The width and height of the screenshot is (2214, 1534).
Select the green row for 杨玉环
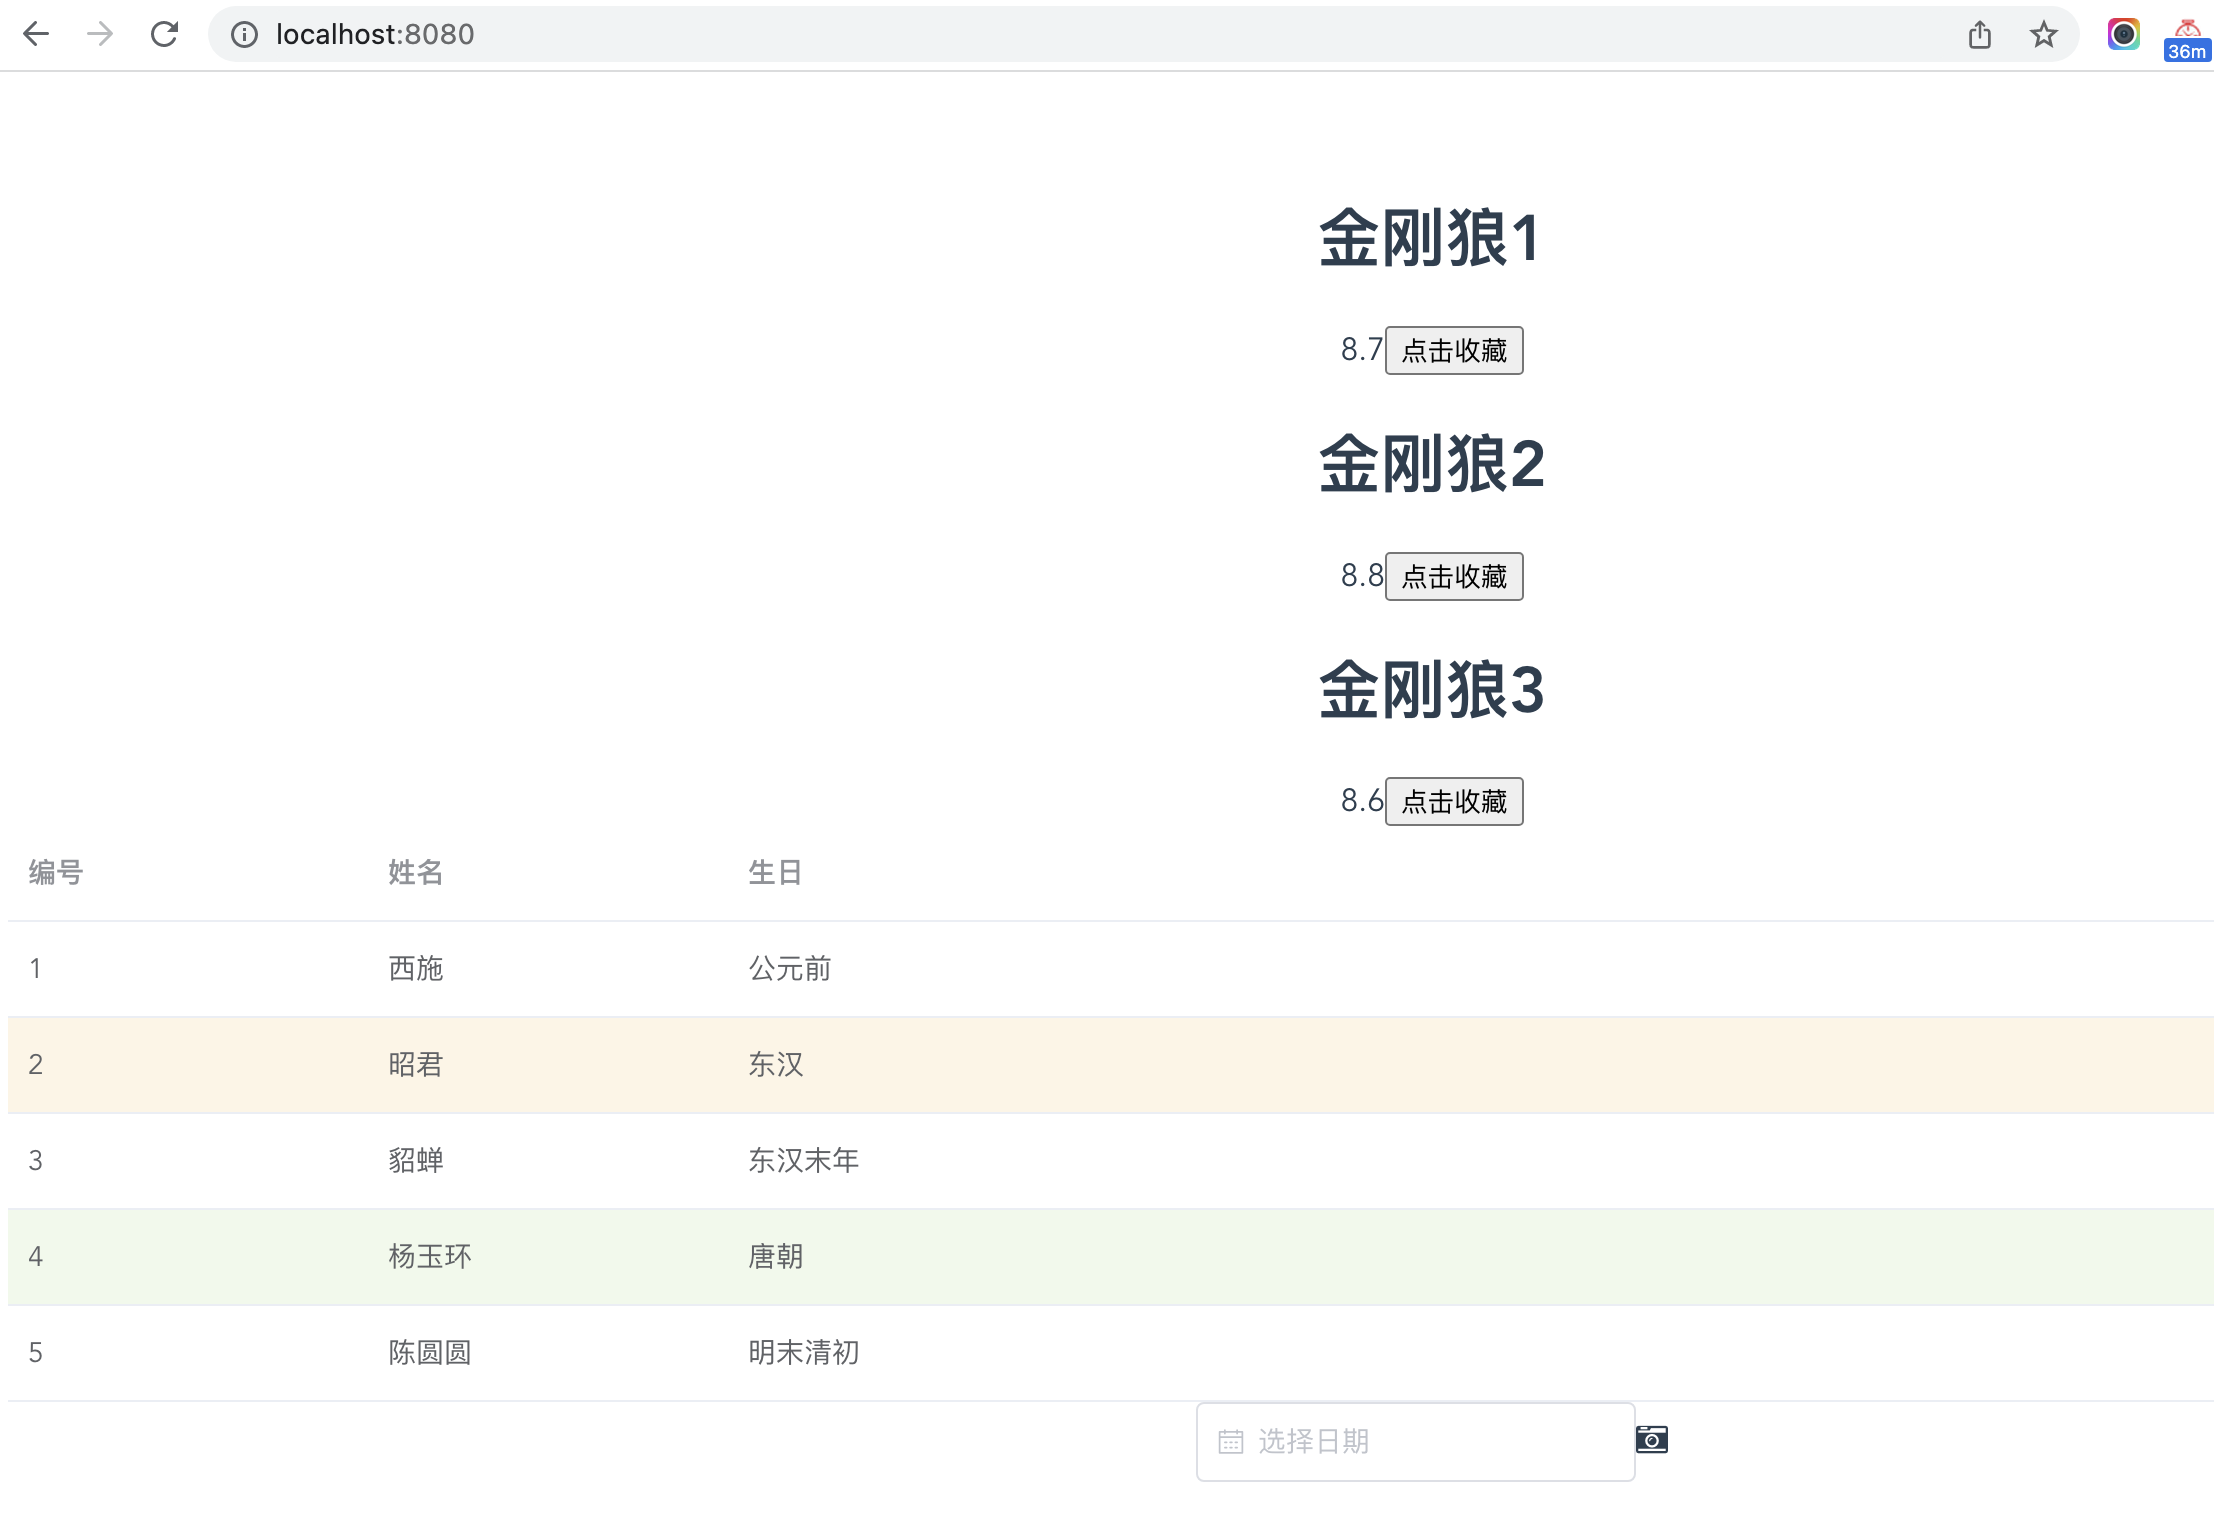[430, 1256]
